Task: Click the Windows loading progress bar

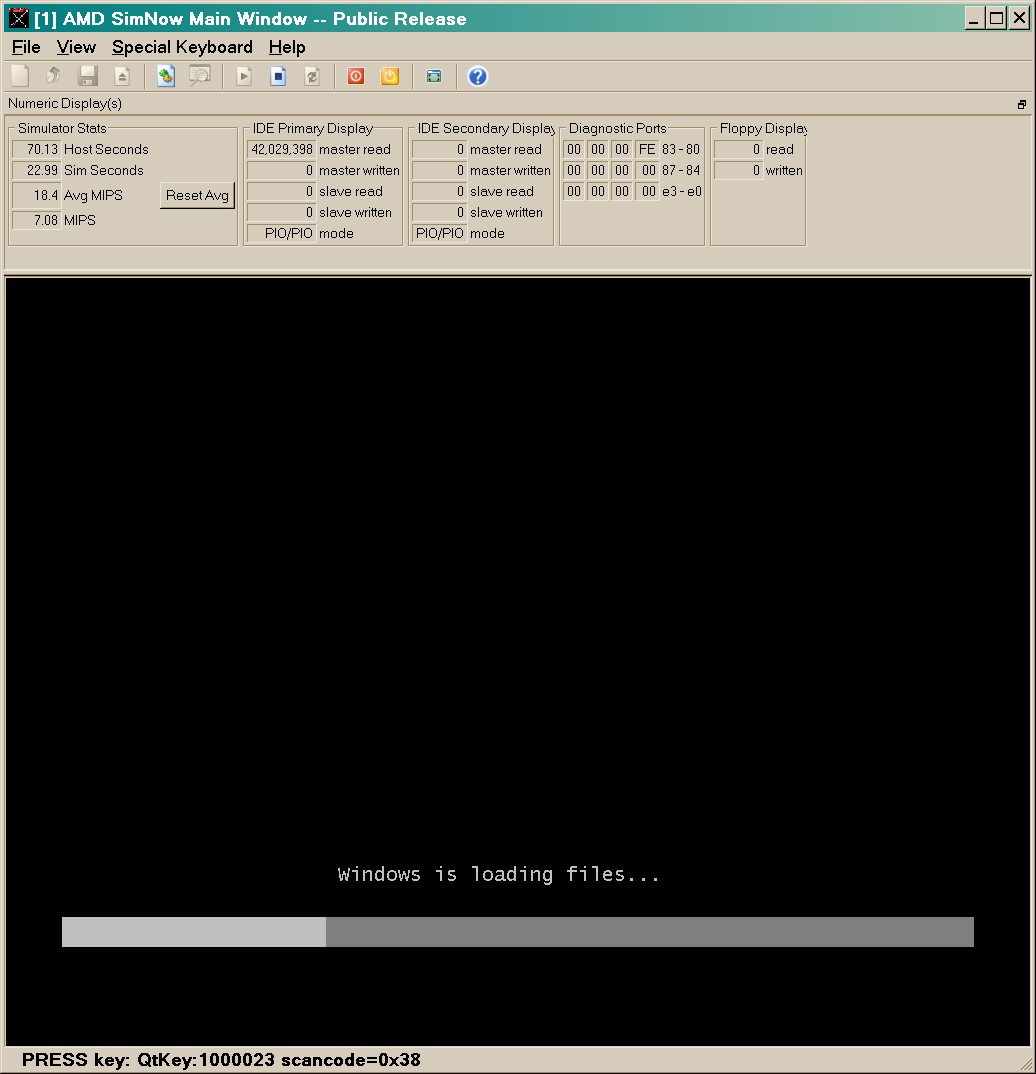Action: point(517,932)
